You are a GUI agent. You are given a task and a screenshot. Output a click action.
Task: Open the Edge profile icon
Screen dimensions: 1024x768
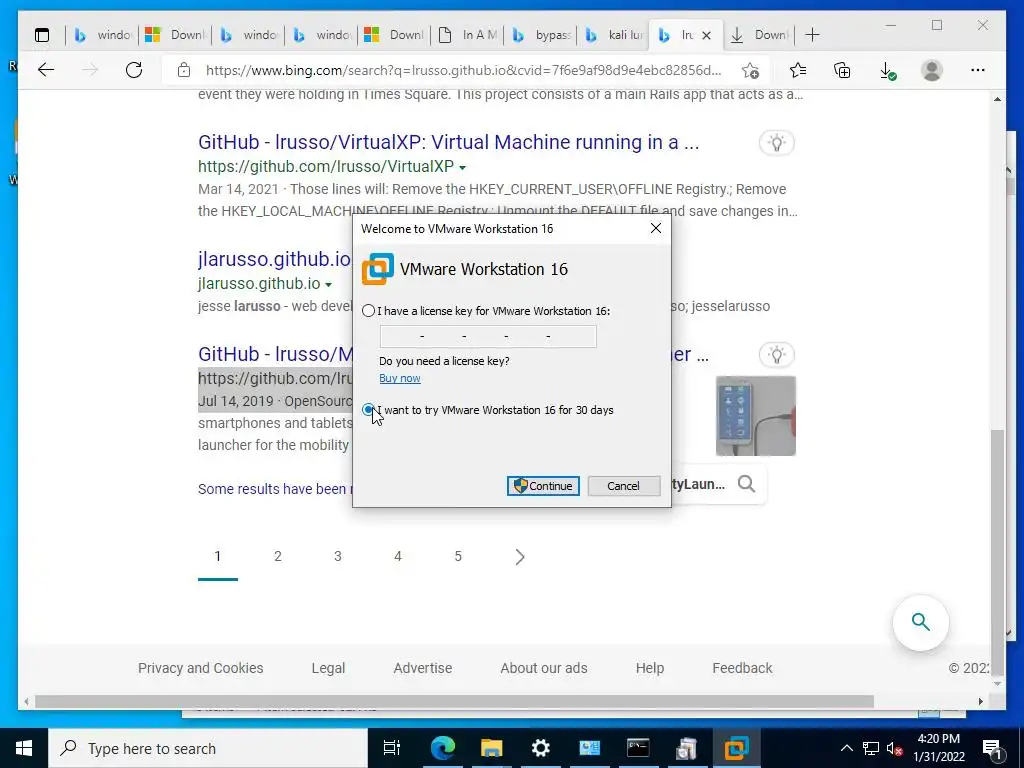pos(932,70)
